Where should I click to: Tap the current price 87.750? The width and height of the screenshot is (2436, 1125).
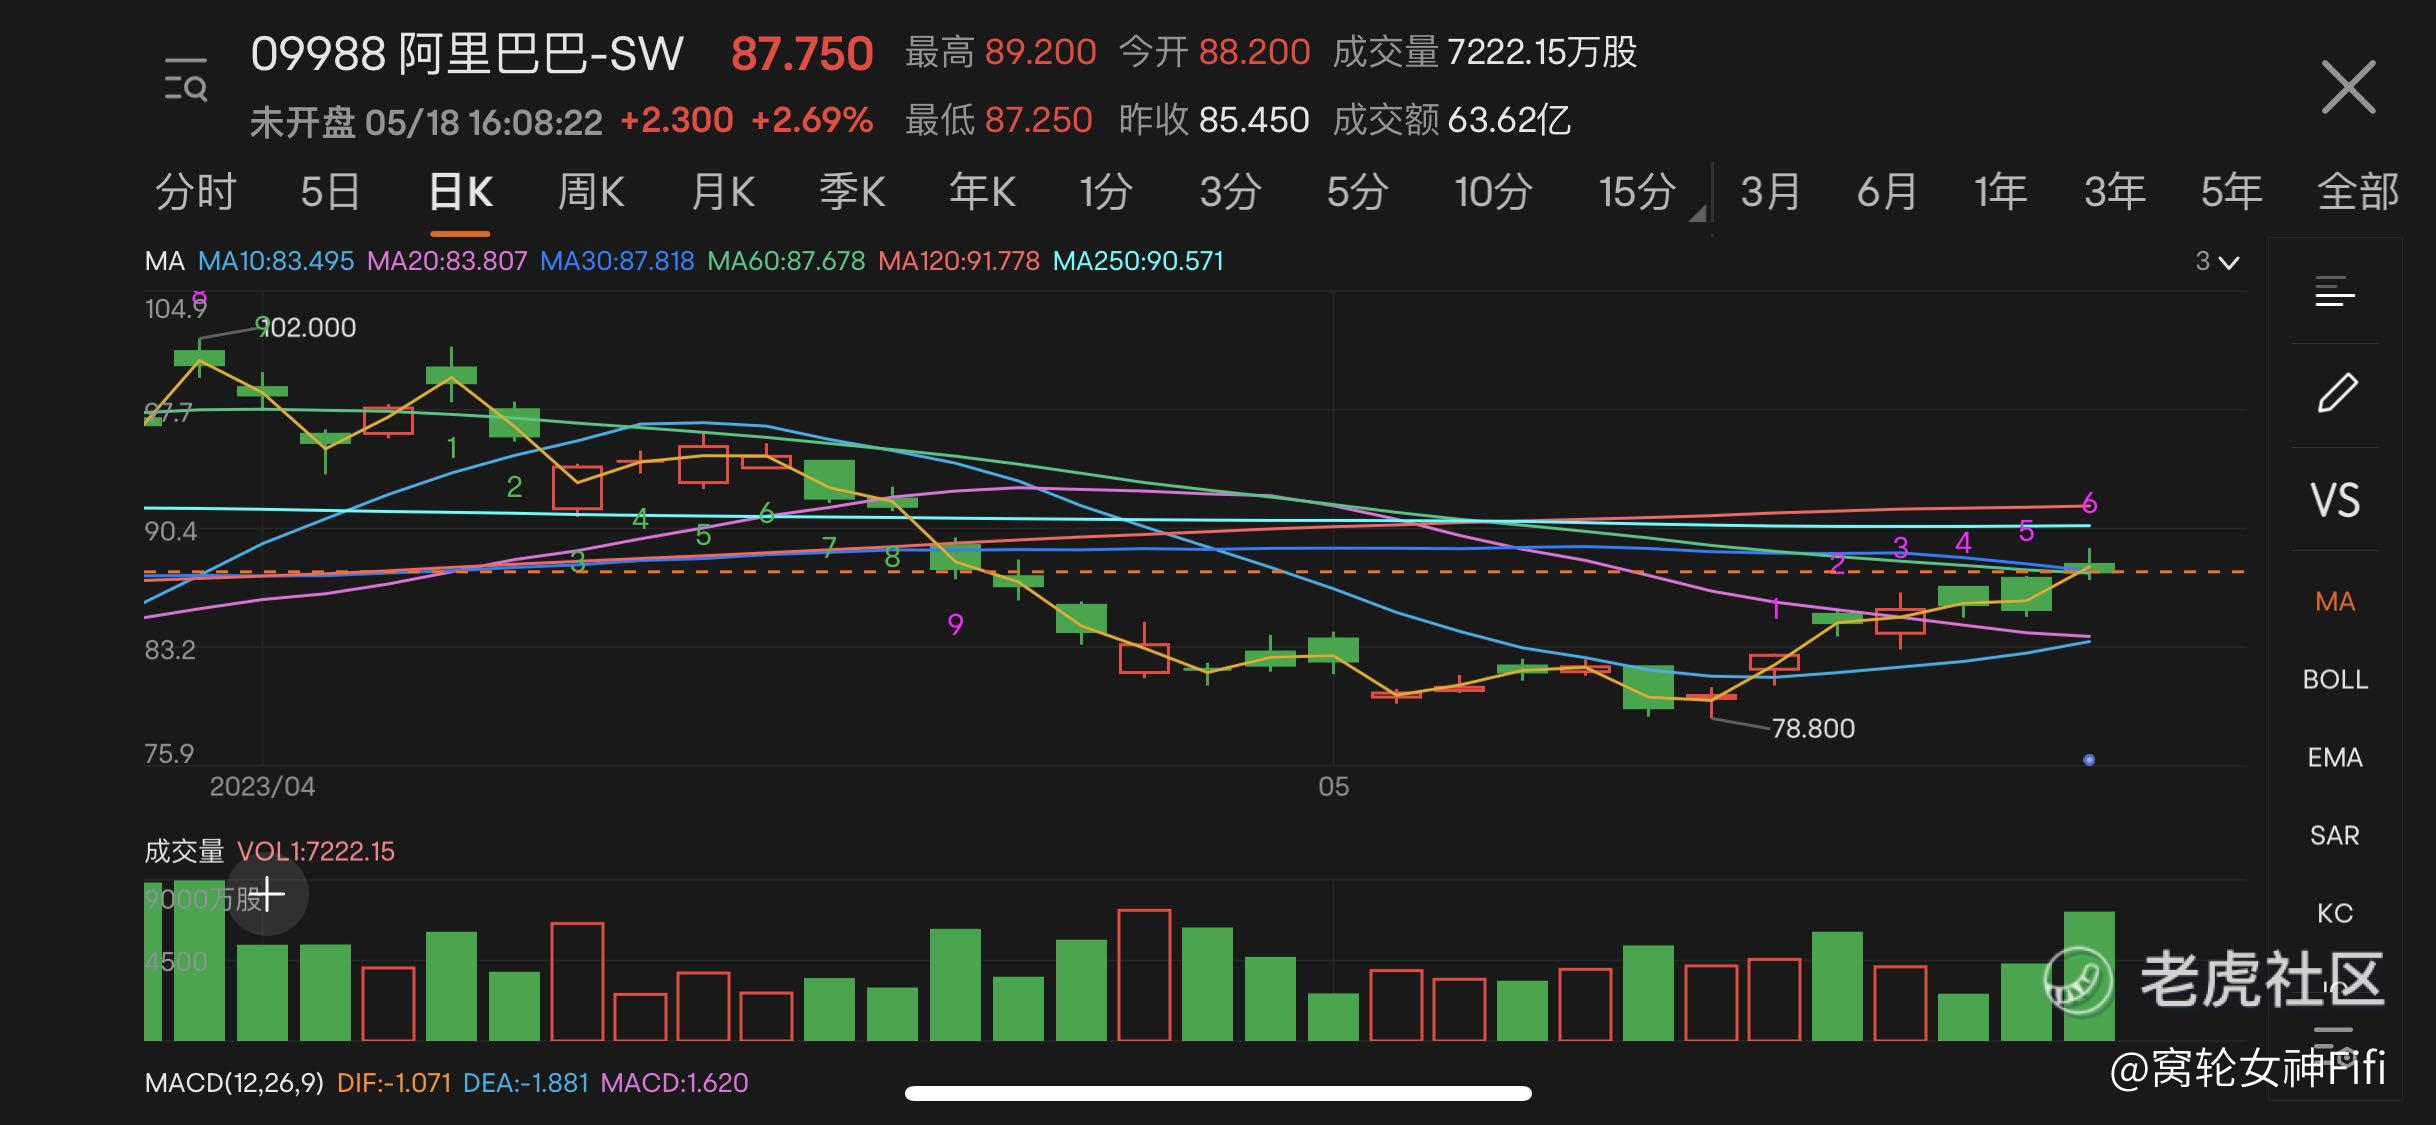[802, 54]
